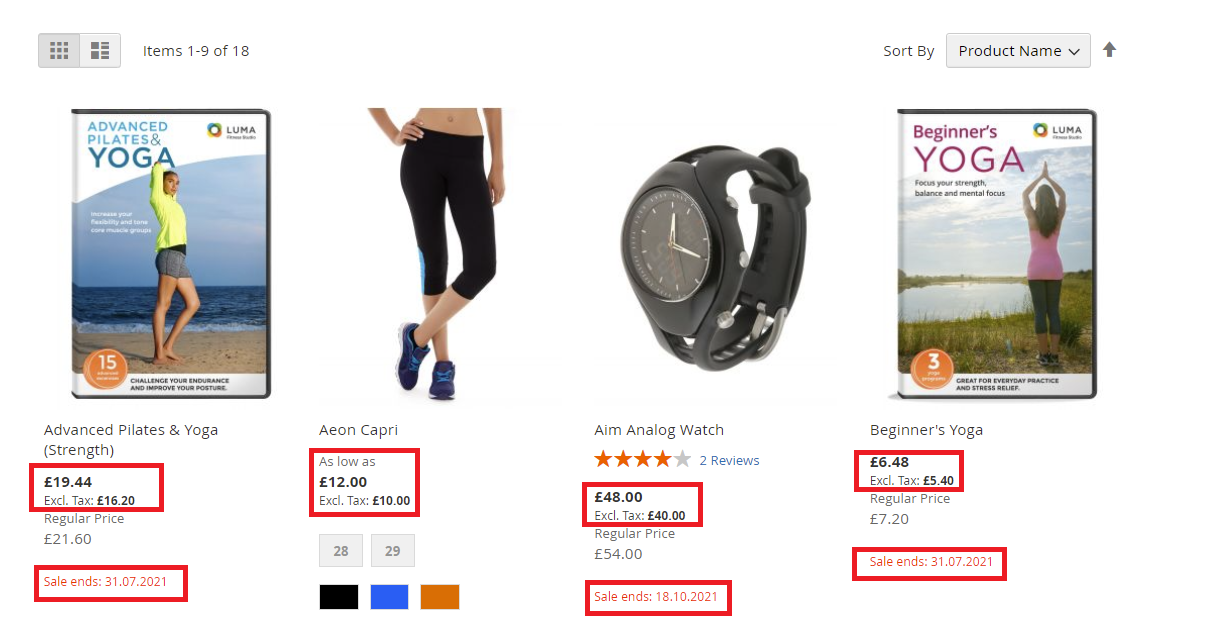Switch to grid view mode
This screenshot has height=638, width=1206.
59,50
